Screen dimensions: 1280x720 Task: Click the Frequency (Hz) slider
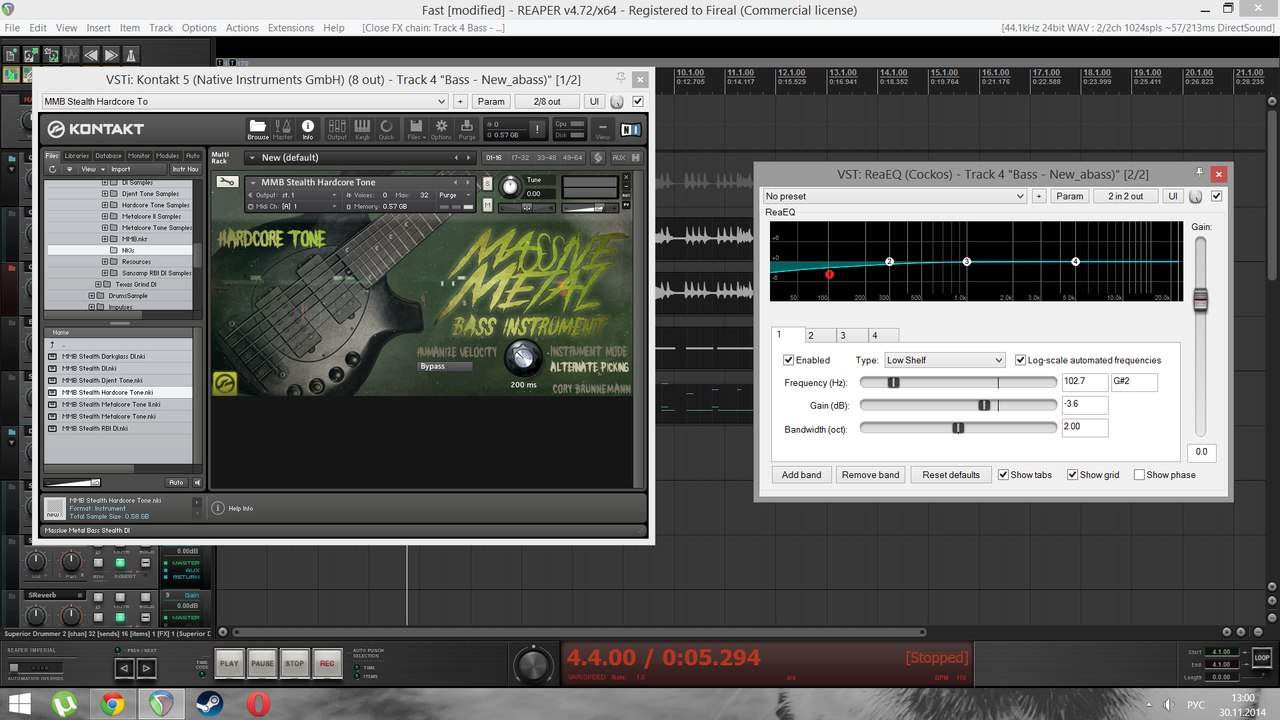click(957, 382)
